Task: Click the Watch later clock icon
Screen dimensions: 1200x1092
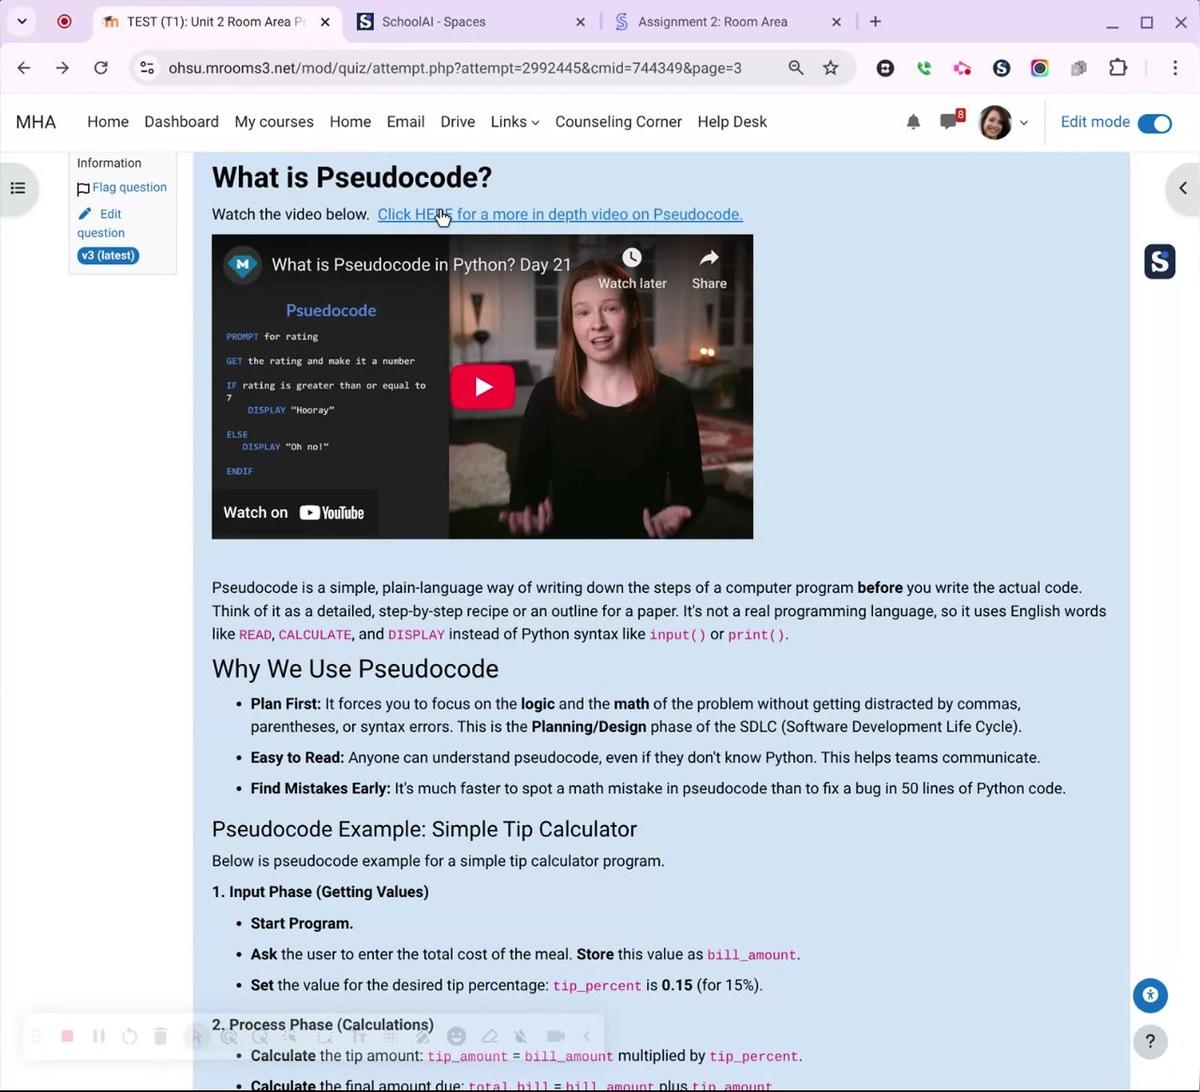Action: [631, 259]
